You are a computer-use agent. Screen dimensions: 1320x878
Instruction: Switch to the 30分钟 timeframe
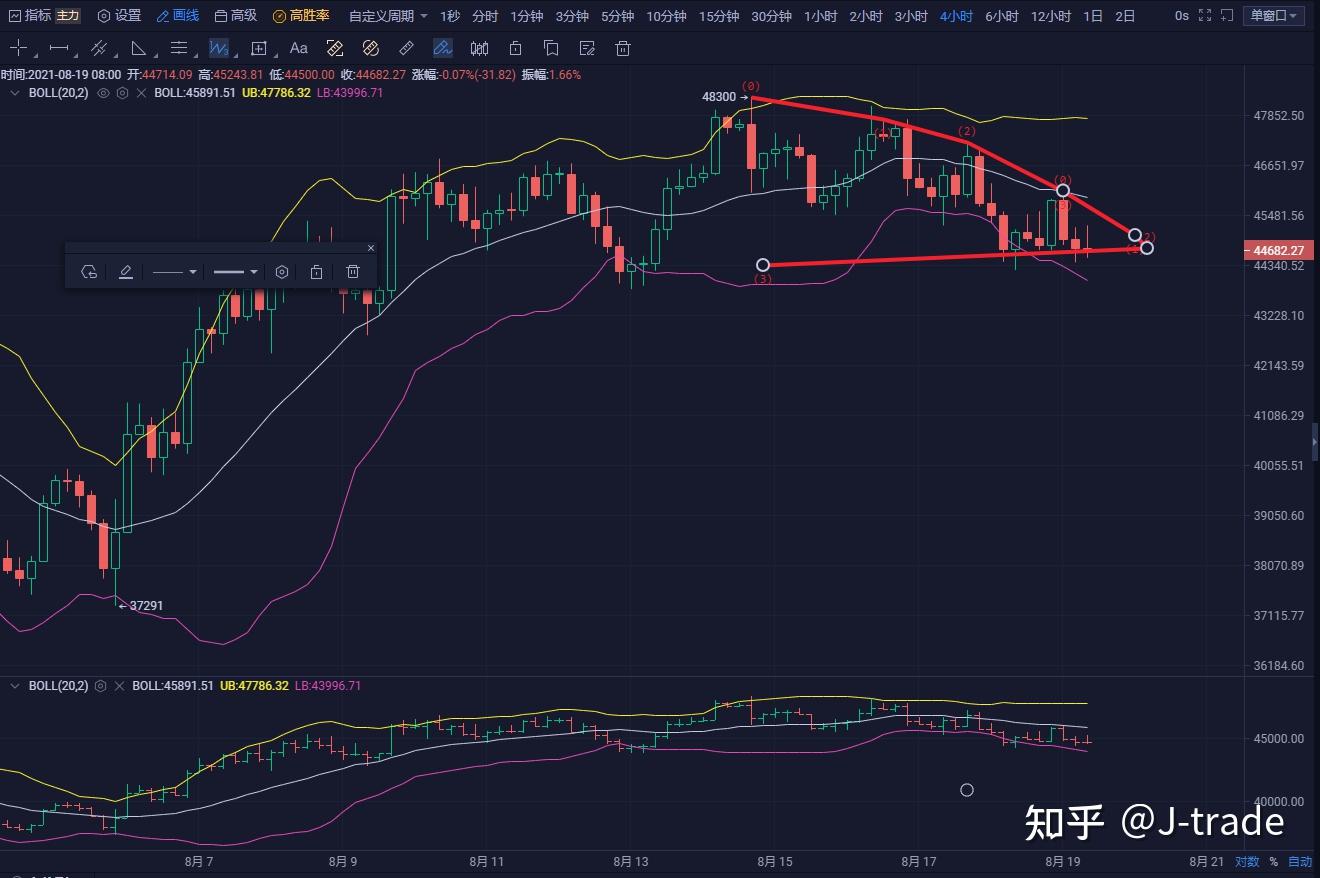771,16
